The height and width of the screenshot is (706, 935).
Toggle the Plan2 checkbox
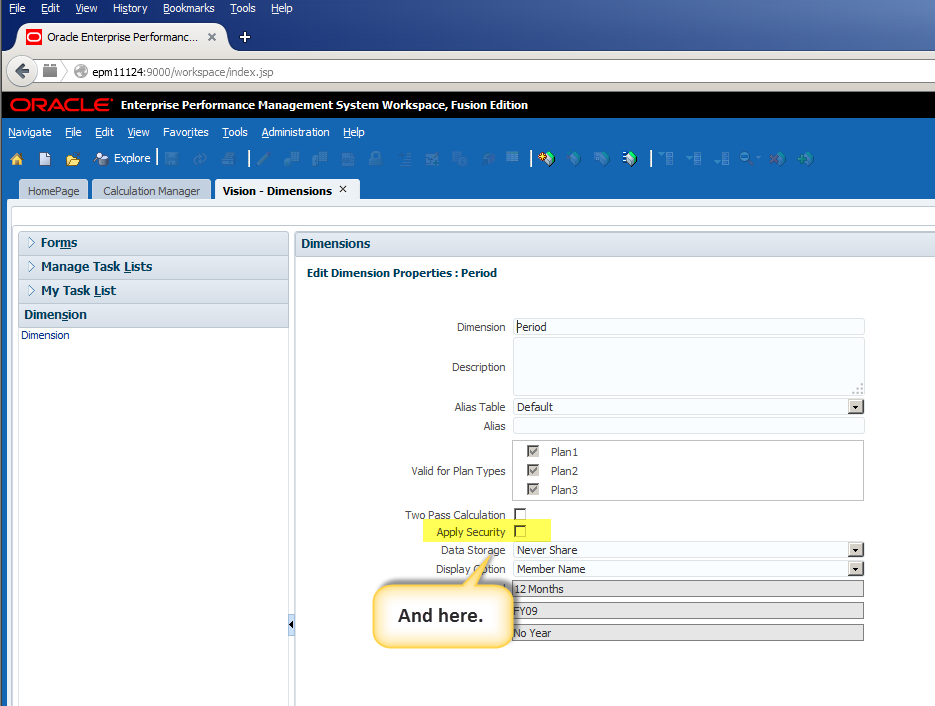tap(533, 470)
